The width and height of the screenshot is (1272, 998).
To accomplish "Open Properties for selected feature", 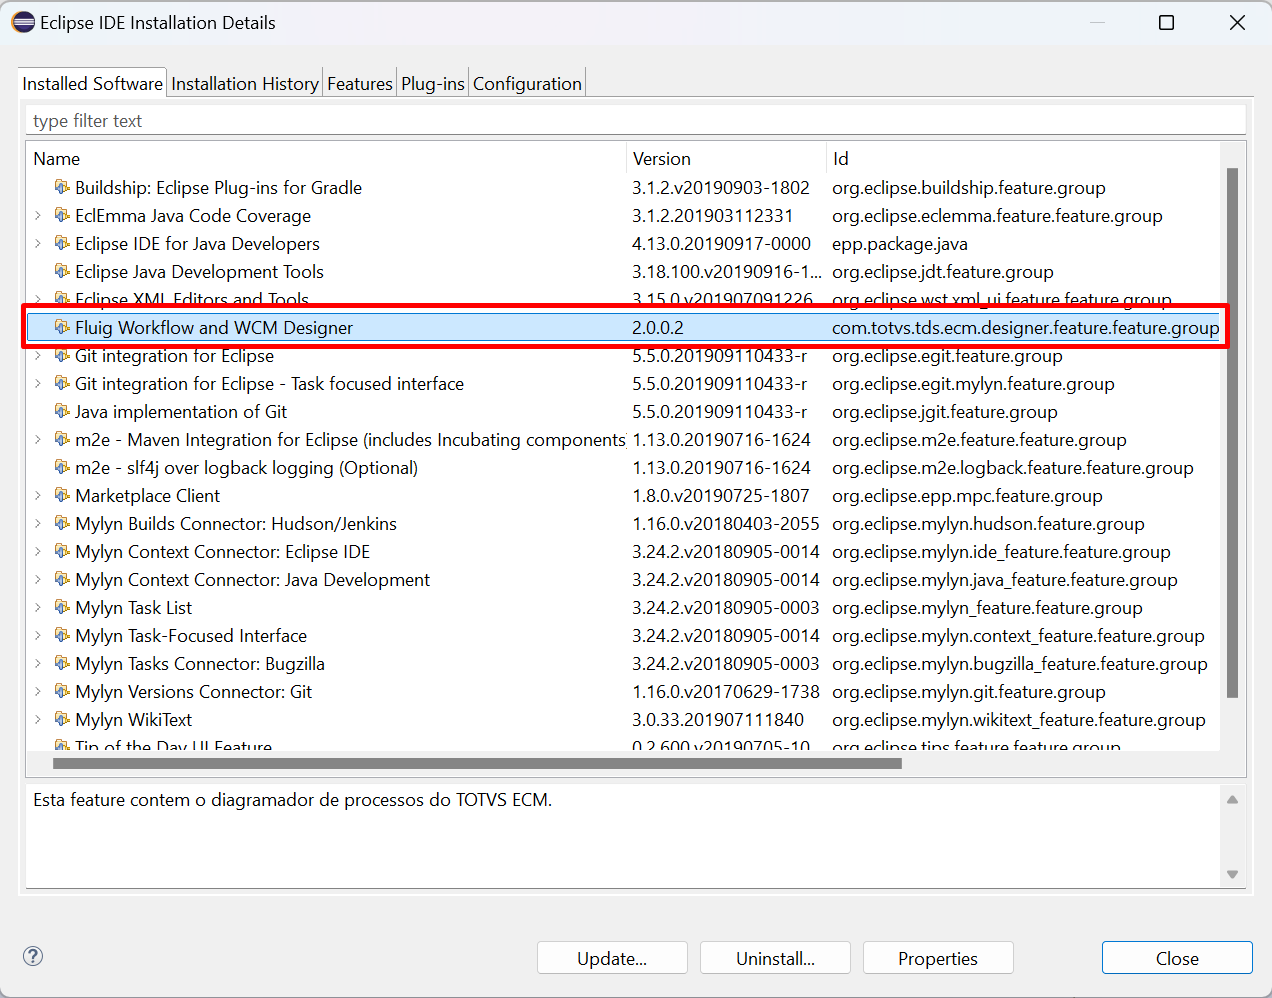I will click(x=938, y=958).
